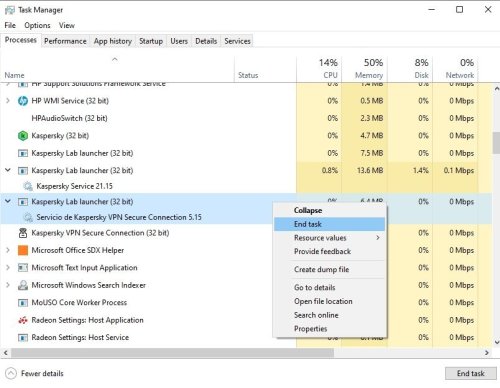Click the 0.1 Mbps network value
The image size is (500, 388).
click(x=459, y=170)
